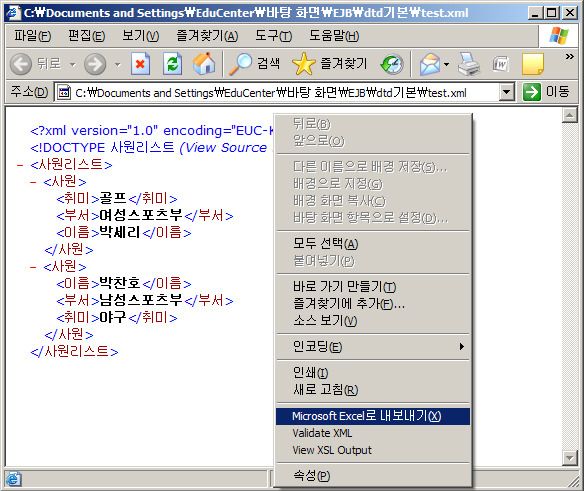Click the IE icon in the status bar
The height and width of the screenshot is (491, 584).
13,479
